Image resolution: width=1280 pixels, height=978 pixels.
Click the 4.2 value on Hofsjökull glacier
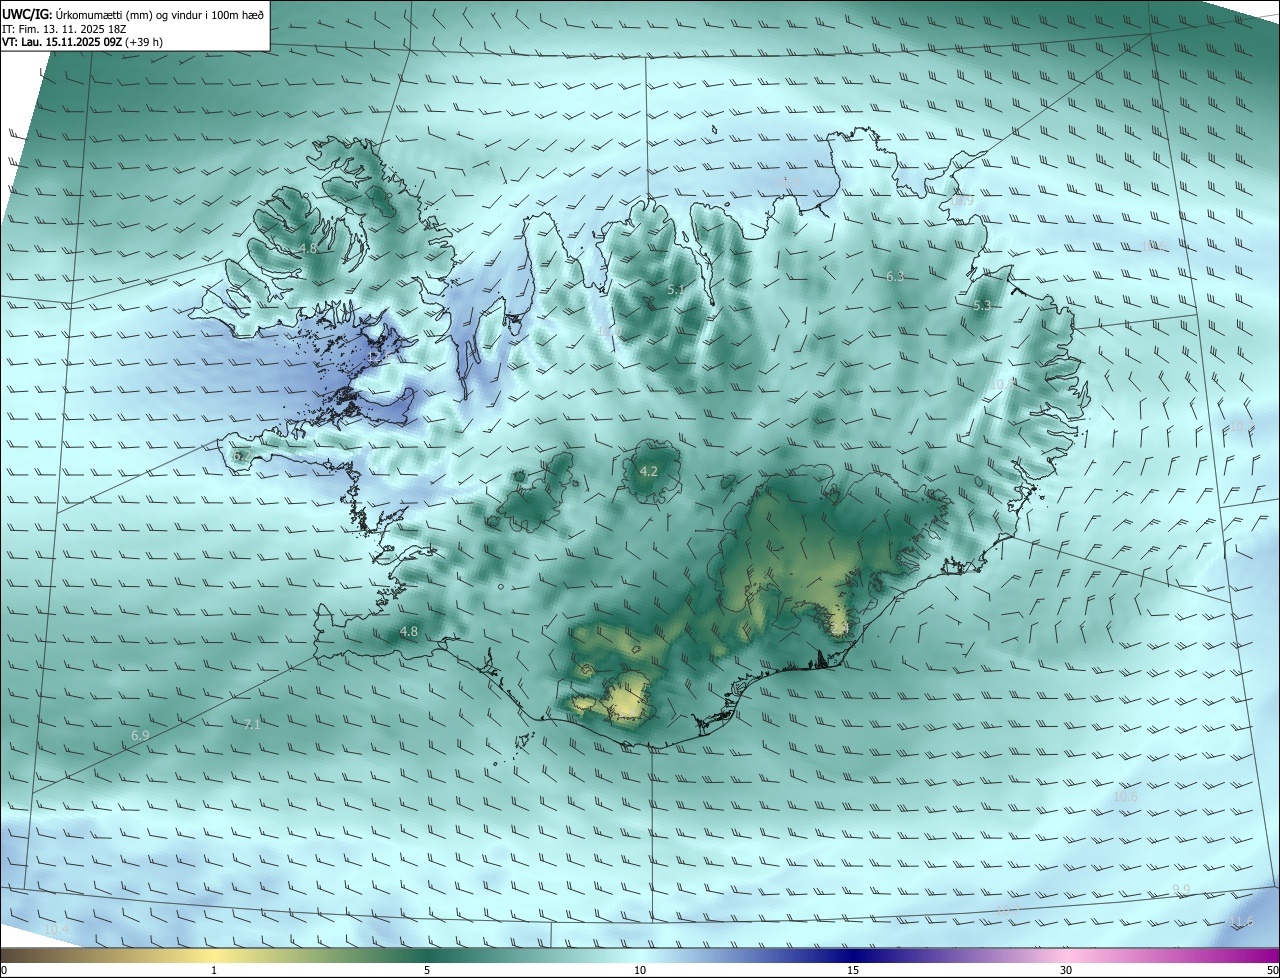pyautogui.click(x=648, y=471)
